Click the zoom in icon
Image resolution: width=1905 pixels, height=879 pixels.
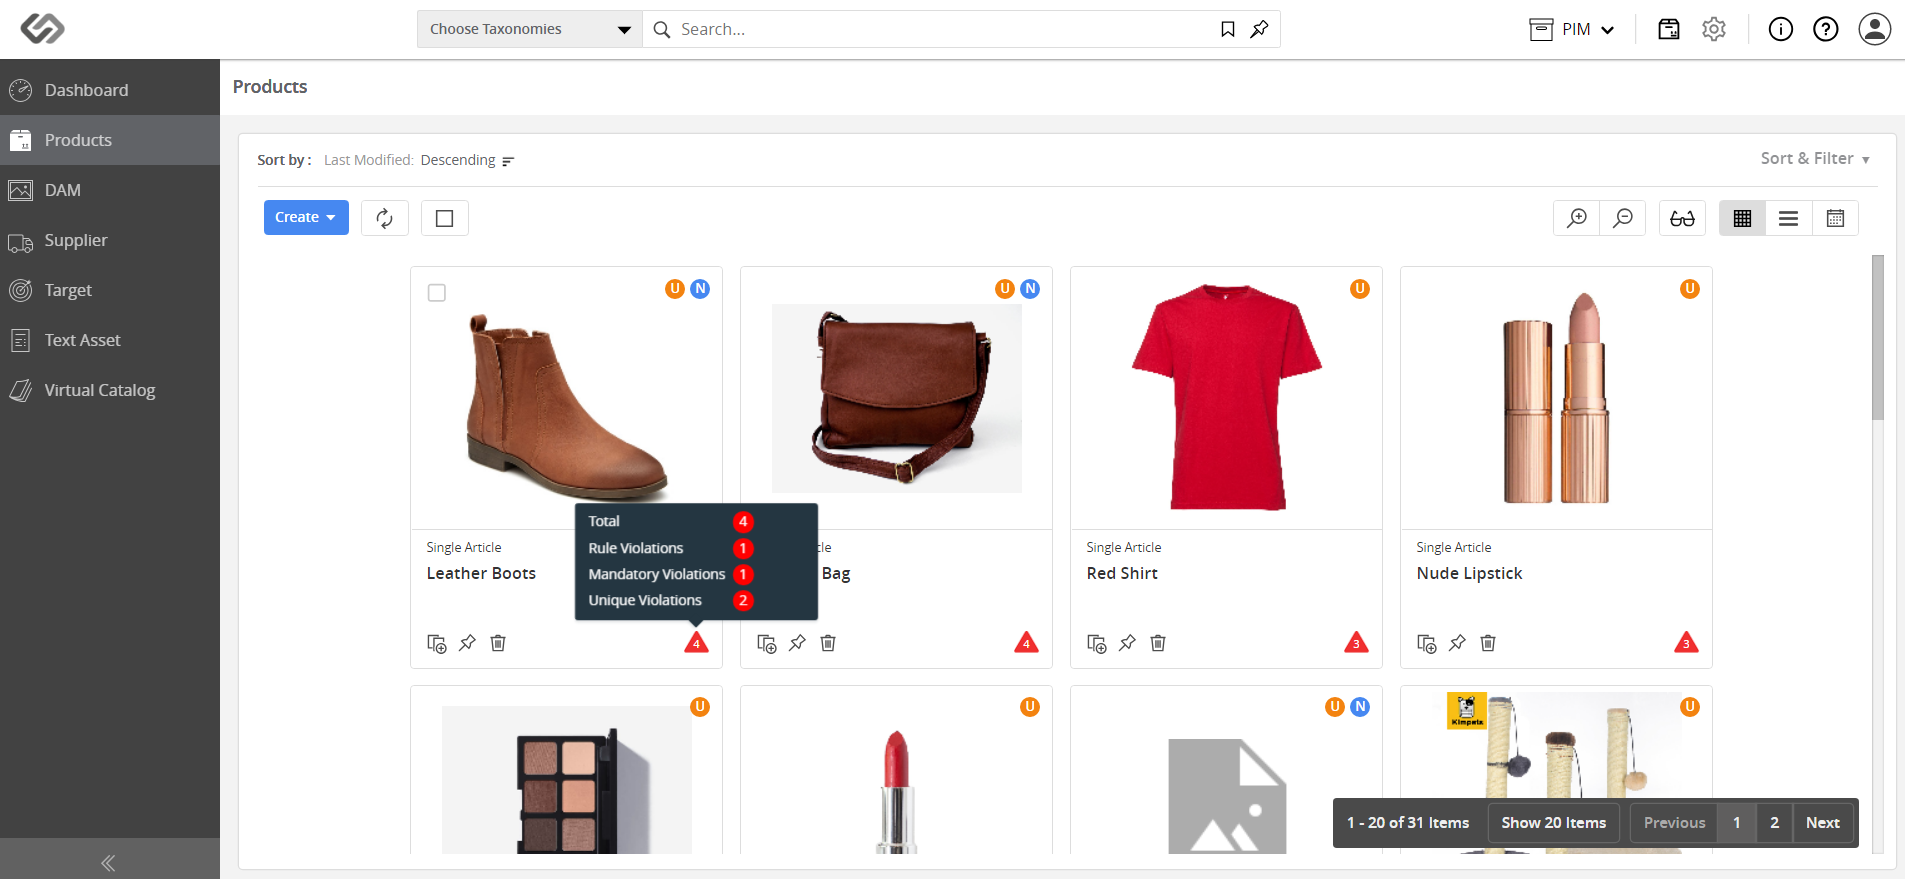(x=1577, y=218)
